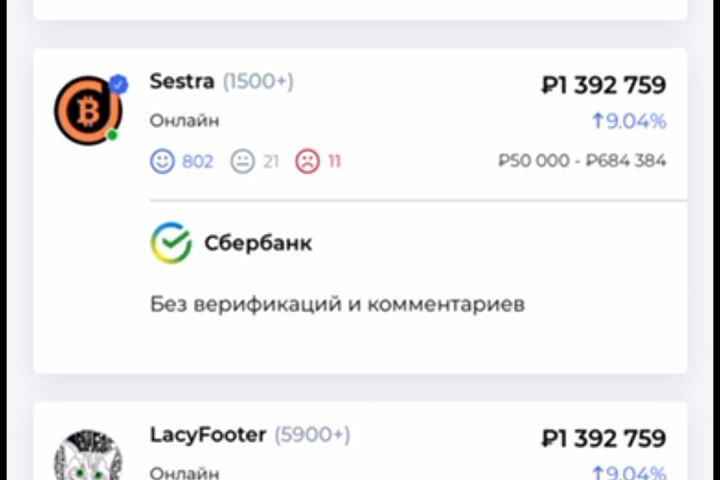Click Sestra's Bitcoin avatar icon
This screenshot has height=480, width=720.
tap(87, 109)
